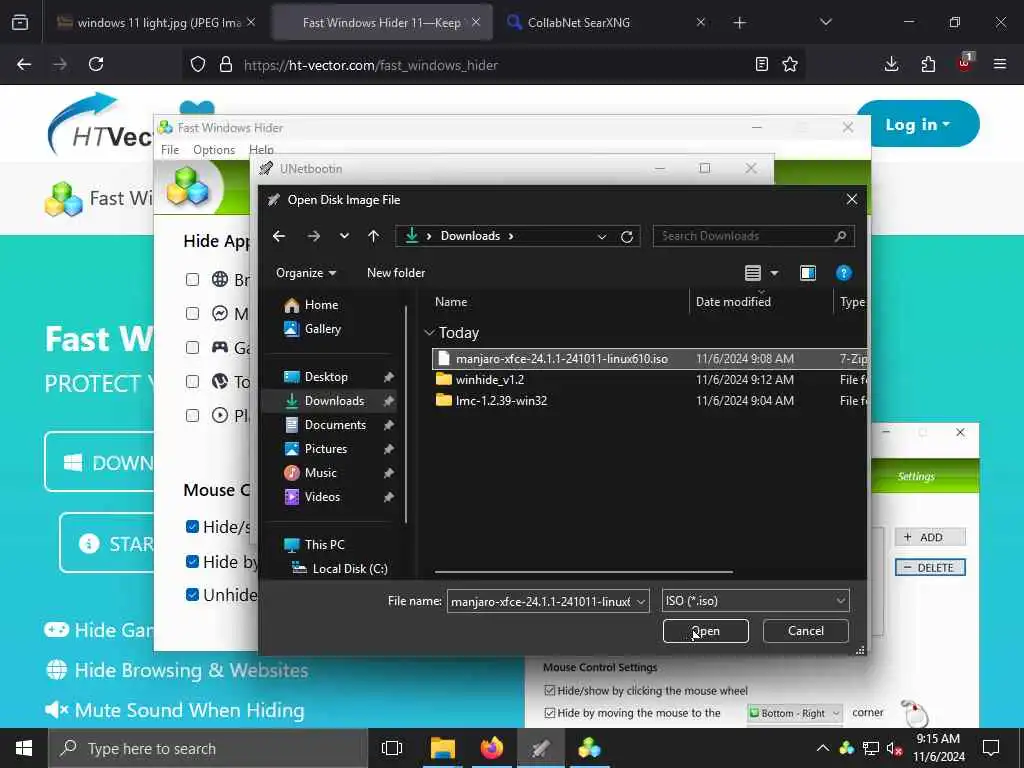The height and width of the screenshot is (768, 1024).
Task: Open Help menu in Fast Windows Hider
Action: 261,150
